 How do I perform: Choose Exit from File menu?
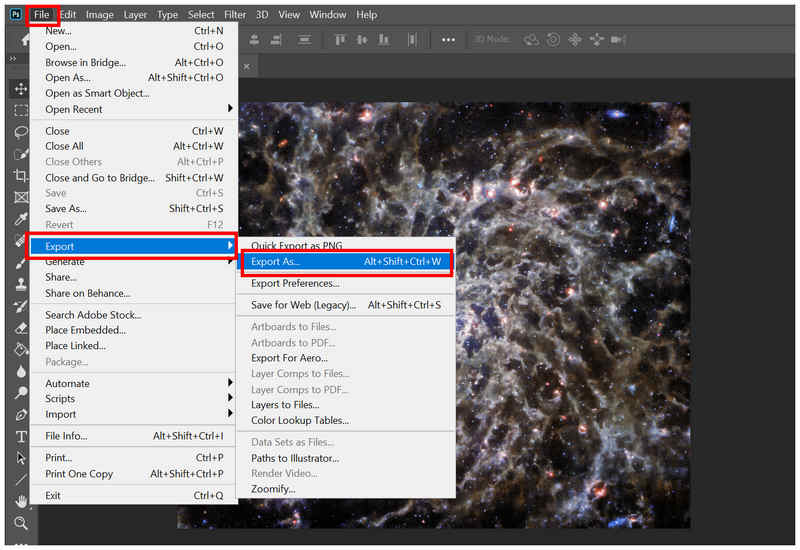[x=134, y=495]
